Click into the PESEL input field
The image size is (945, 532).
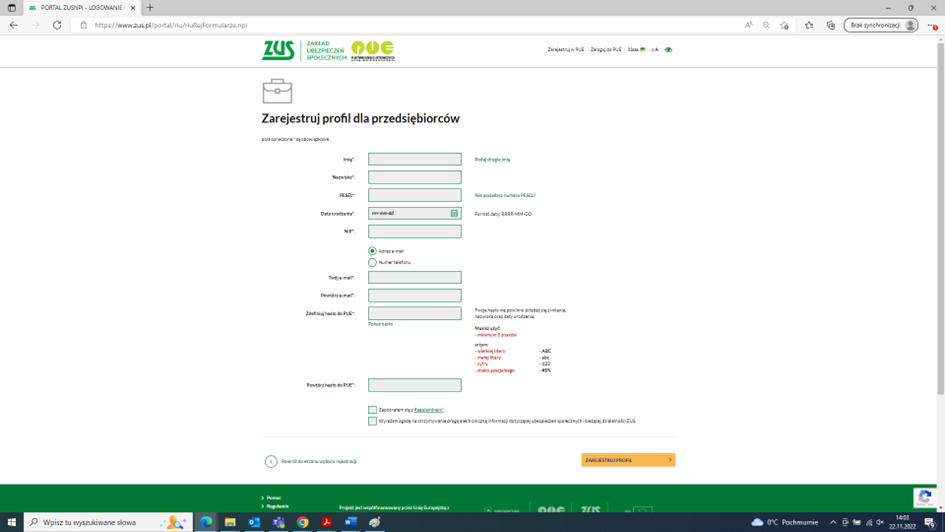(414, 195)
